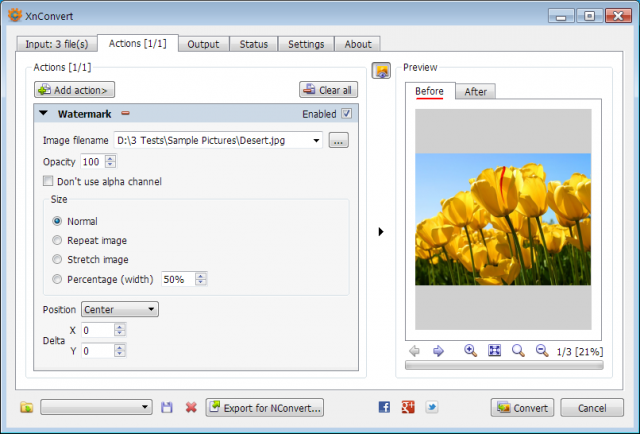This screenshot has height=434, width=640.
Task: Fit preview image to window
Action: click(494, 351)
